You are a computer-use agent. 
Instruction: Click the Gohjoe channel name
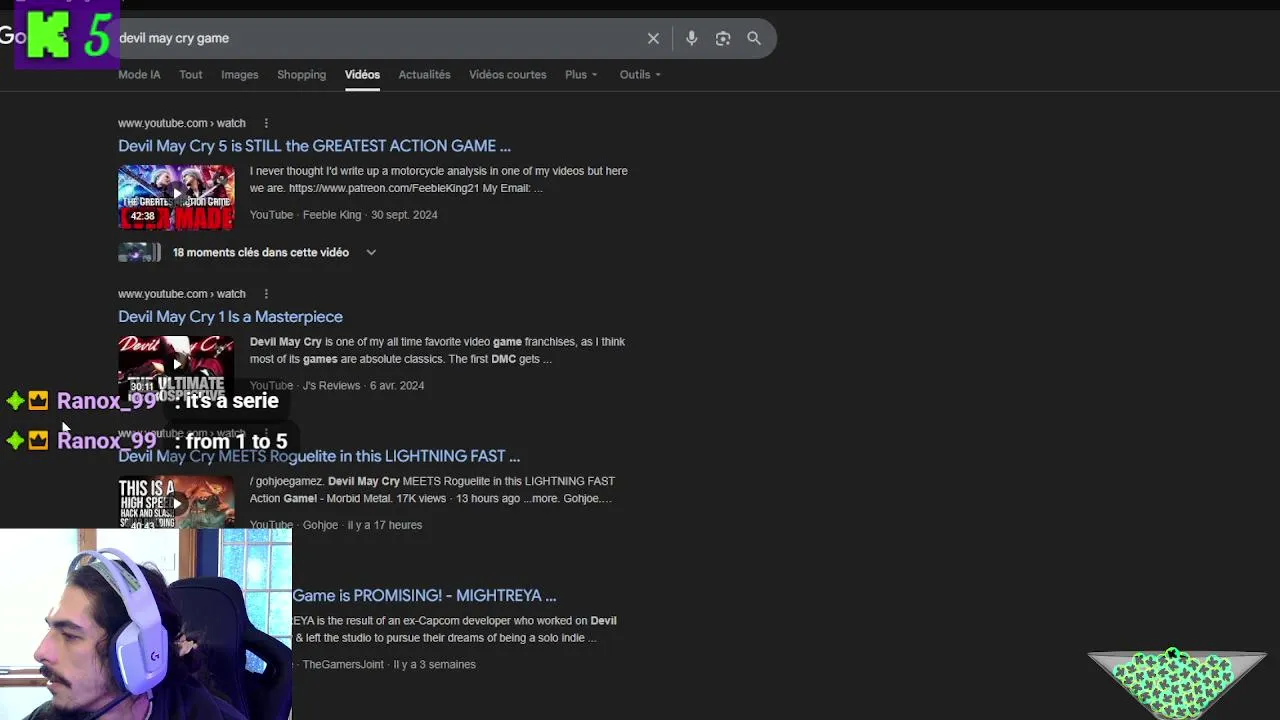tap(320, 525)
